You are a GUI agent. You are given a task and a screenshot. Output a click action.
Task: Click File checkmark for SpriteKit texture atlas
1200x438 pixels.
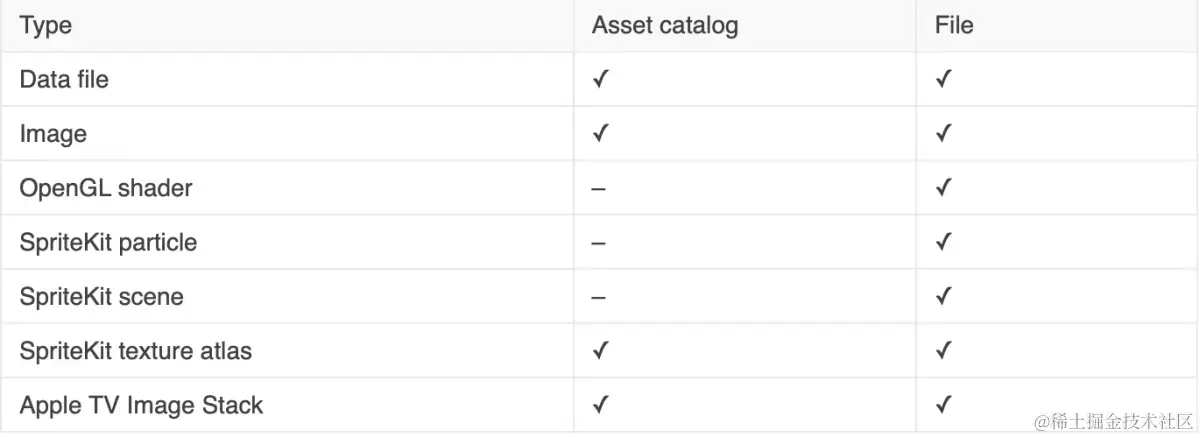(943, 351)
